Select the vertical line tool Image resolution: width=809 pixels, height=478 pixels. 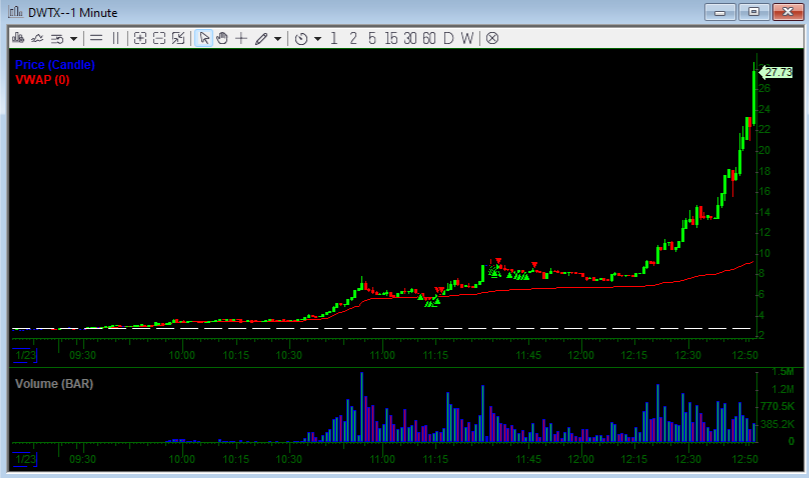[116, 38]
